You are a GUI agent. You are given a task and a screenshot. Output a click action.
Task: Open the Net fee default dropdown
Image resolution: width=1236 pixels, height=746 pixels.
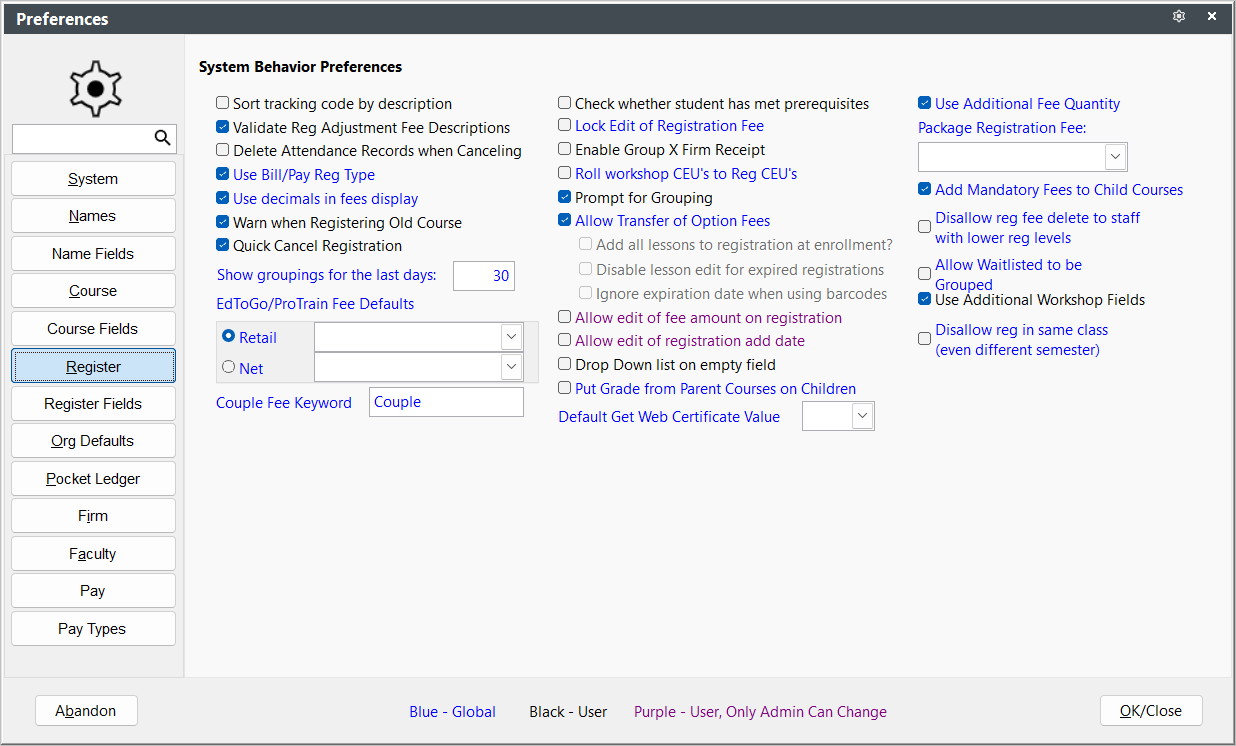click(511, 368)
